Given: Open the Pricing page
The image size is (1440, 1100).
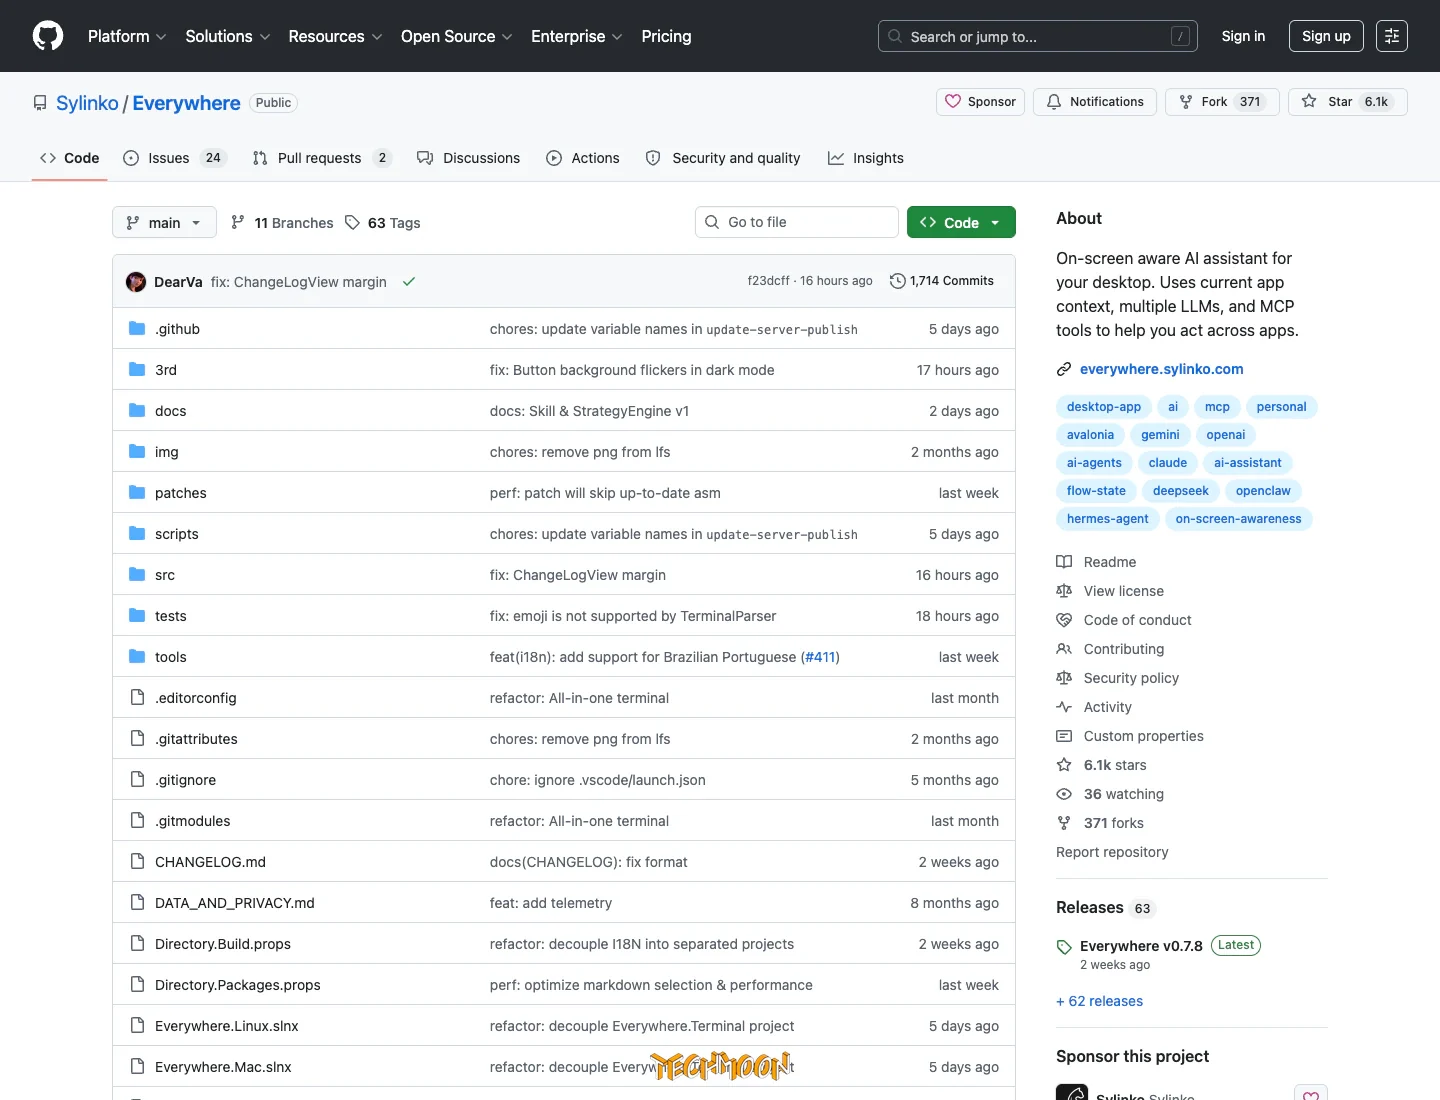Looking at the screenshot, I should [x=666, y=36].
